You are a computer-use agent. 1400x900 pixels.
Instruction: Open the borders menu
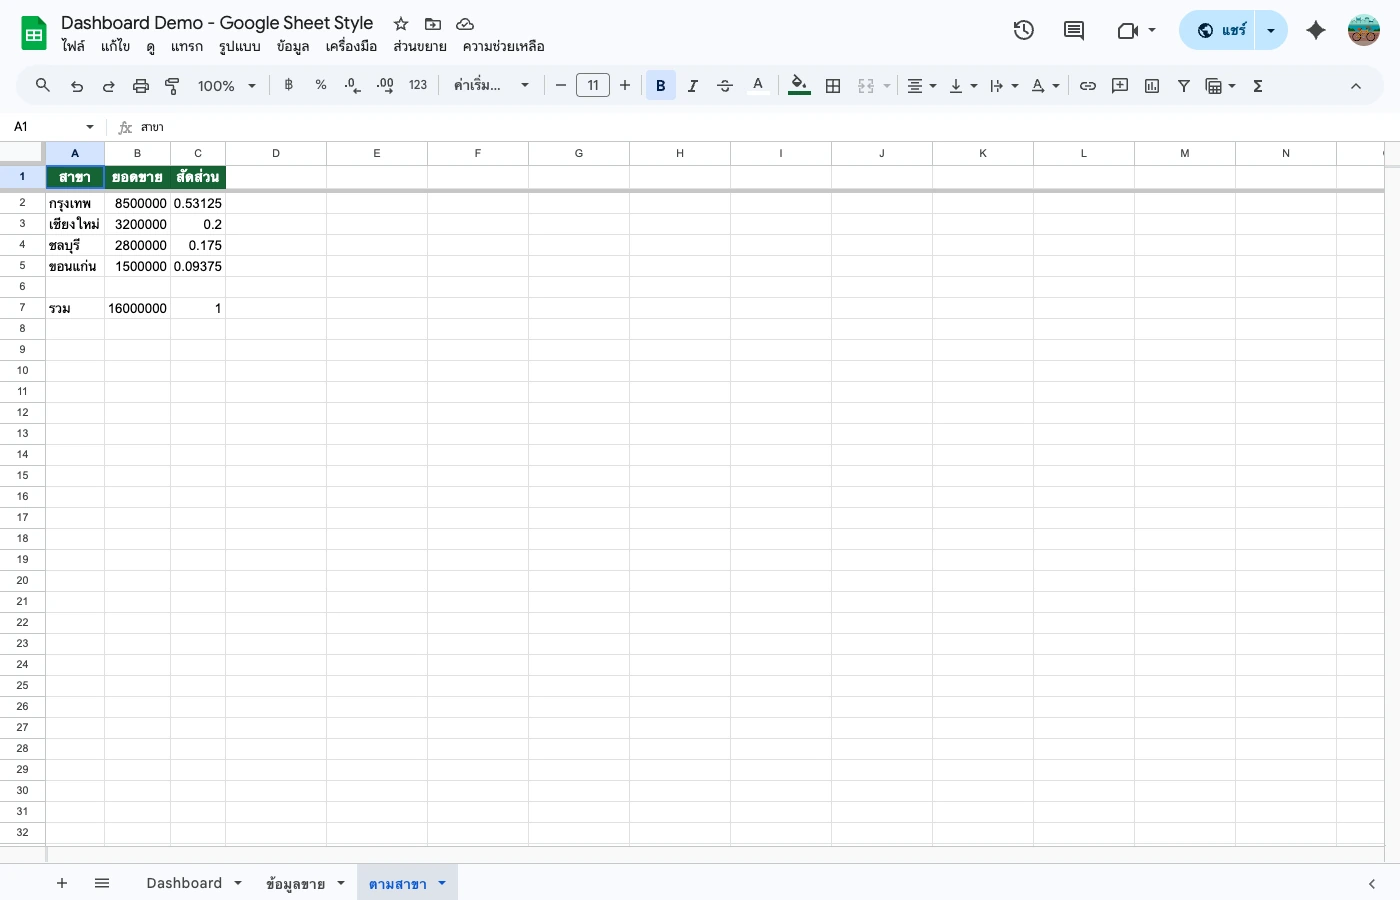[833, 85]
